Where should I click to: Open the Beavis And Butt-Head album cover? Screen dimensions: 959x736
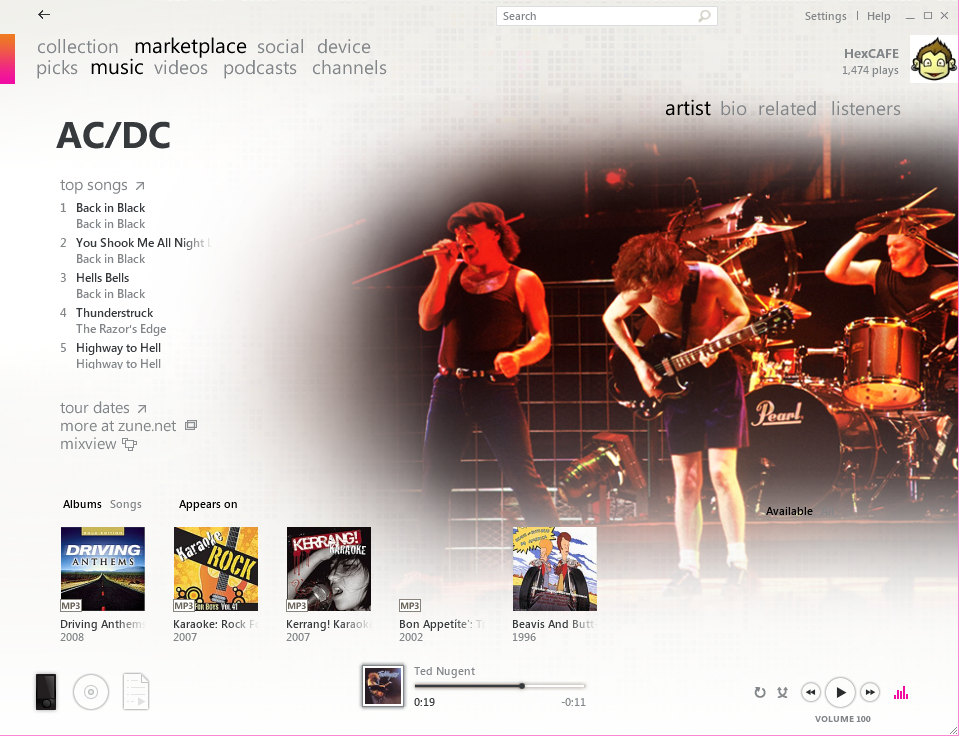554,569
